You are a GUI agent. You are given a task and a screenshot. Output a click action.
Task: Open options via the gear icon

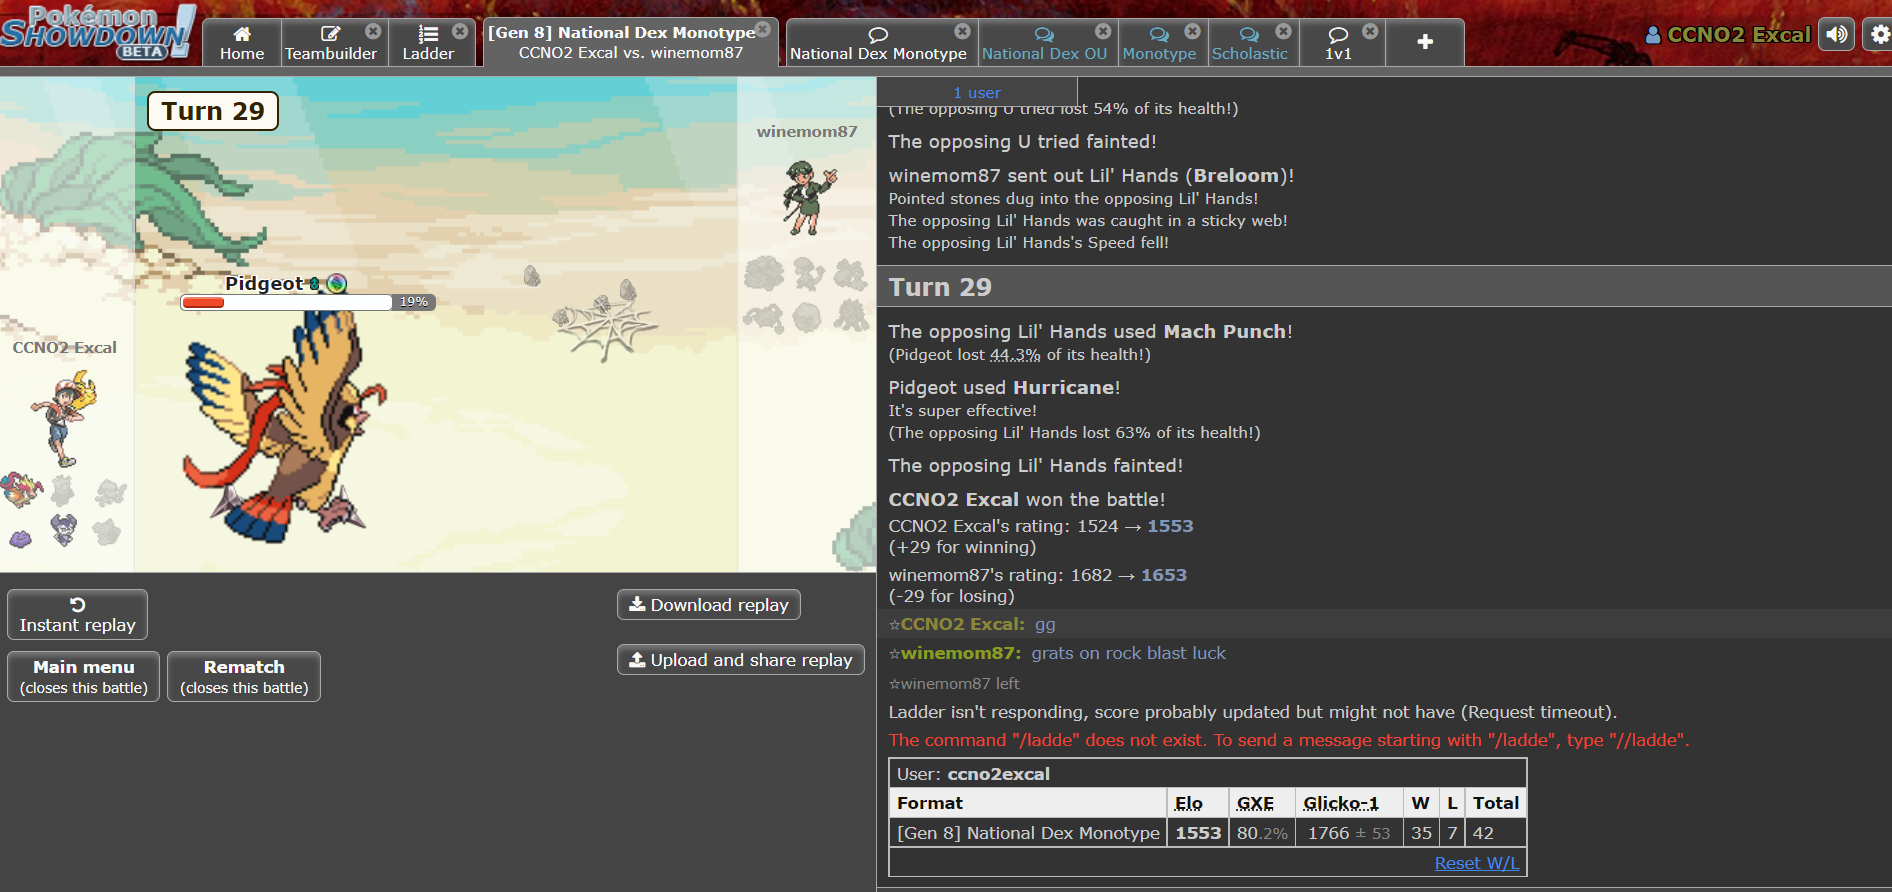pos(1879,34)
